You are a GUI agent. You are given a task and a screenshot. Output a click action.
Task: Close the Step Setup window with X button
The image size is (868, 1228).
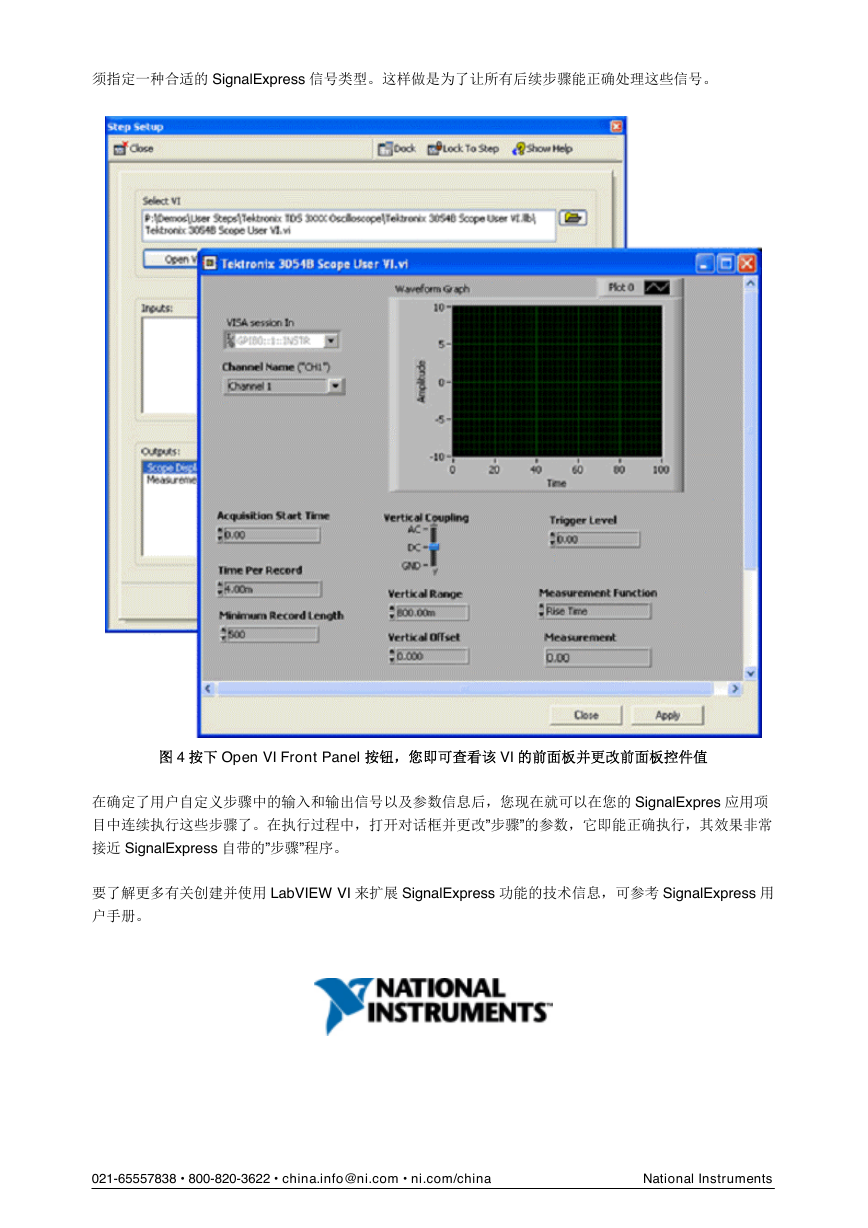click(616, 127)
